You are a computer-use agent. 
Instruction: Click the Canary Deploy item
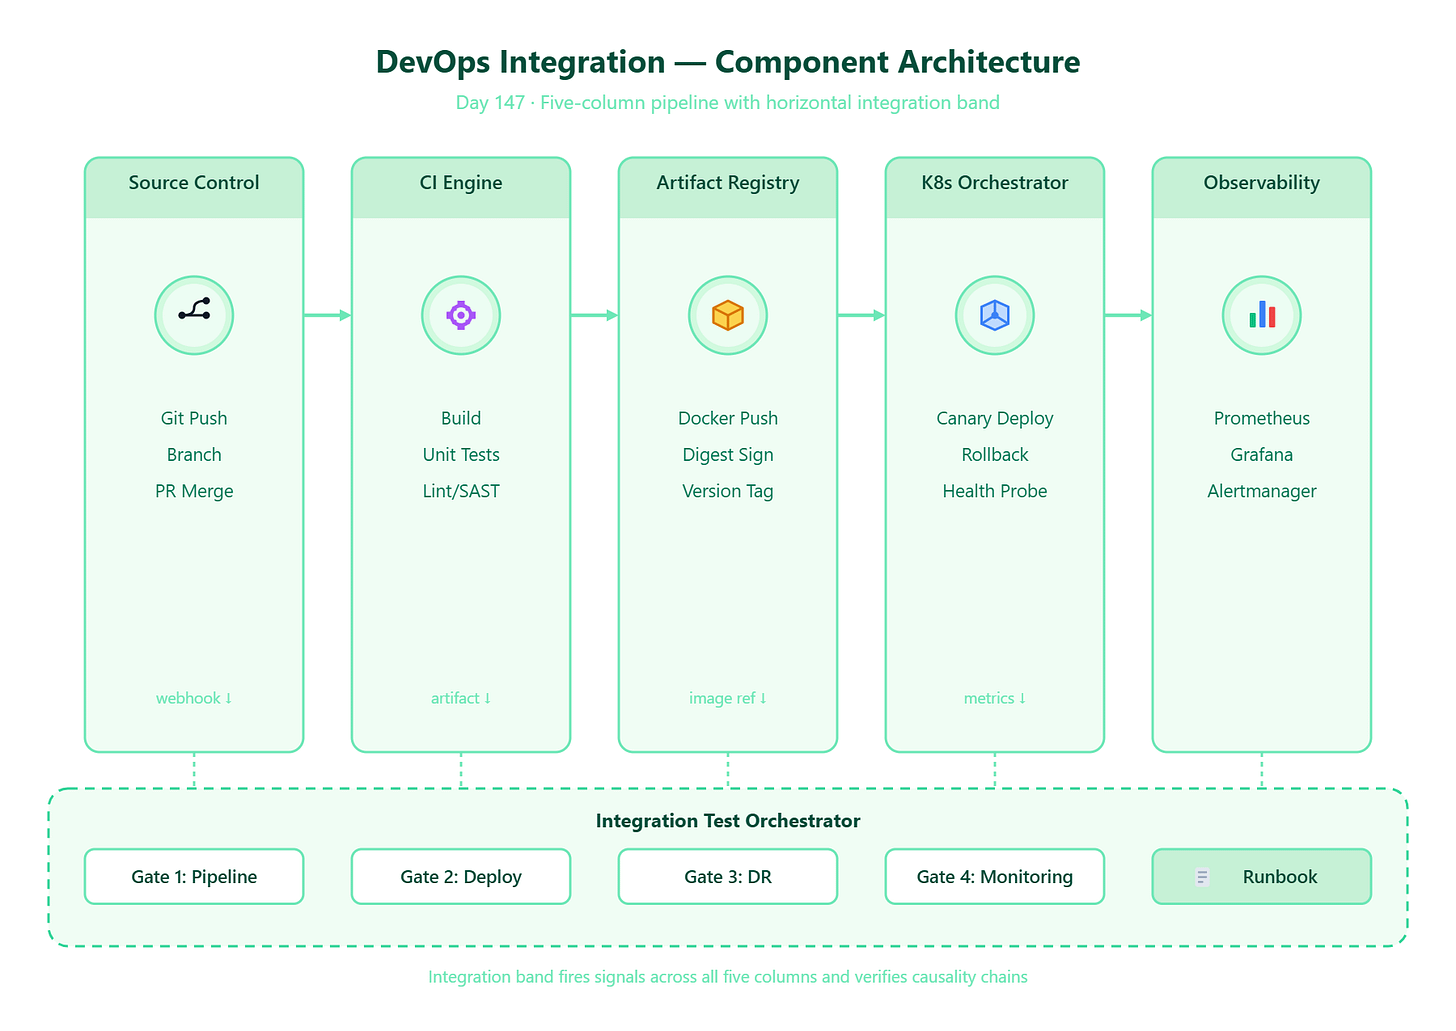tap(995, 418)
